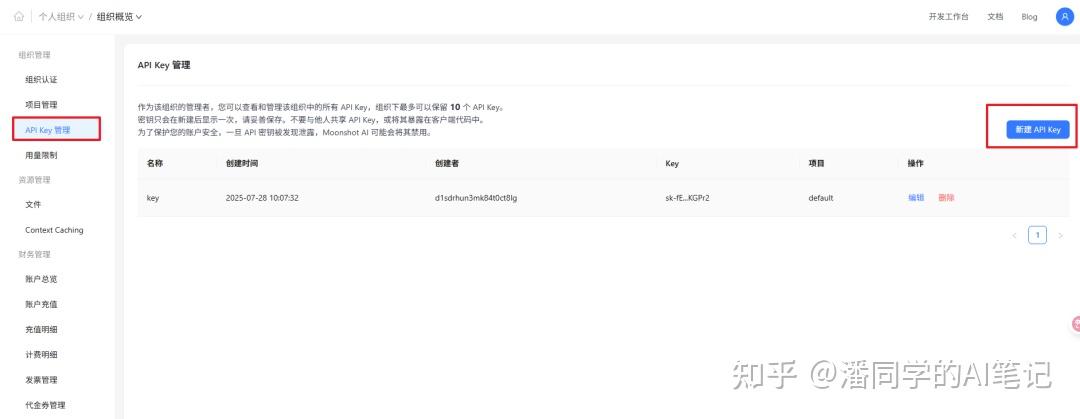The height and width of the screenshot is (419, 1080).
Task: Open 发票管理 in sidebar
Action: pyautogui.click(x=41, y=380)
